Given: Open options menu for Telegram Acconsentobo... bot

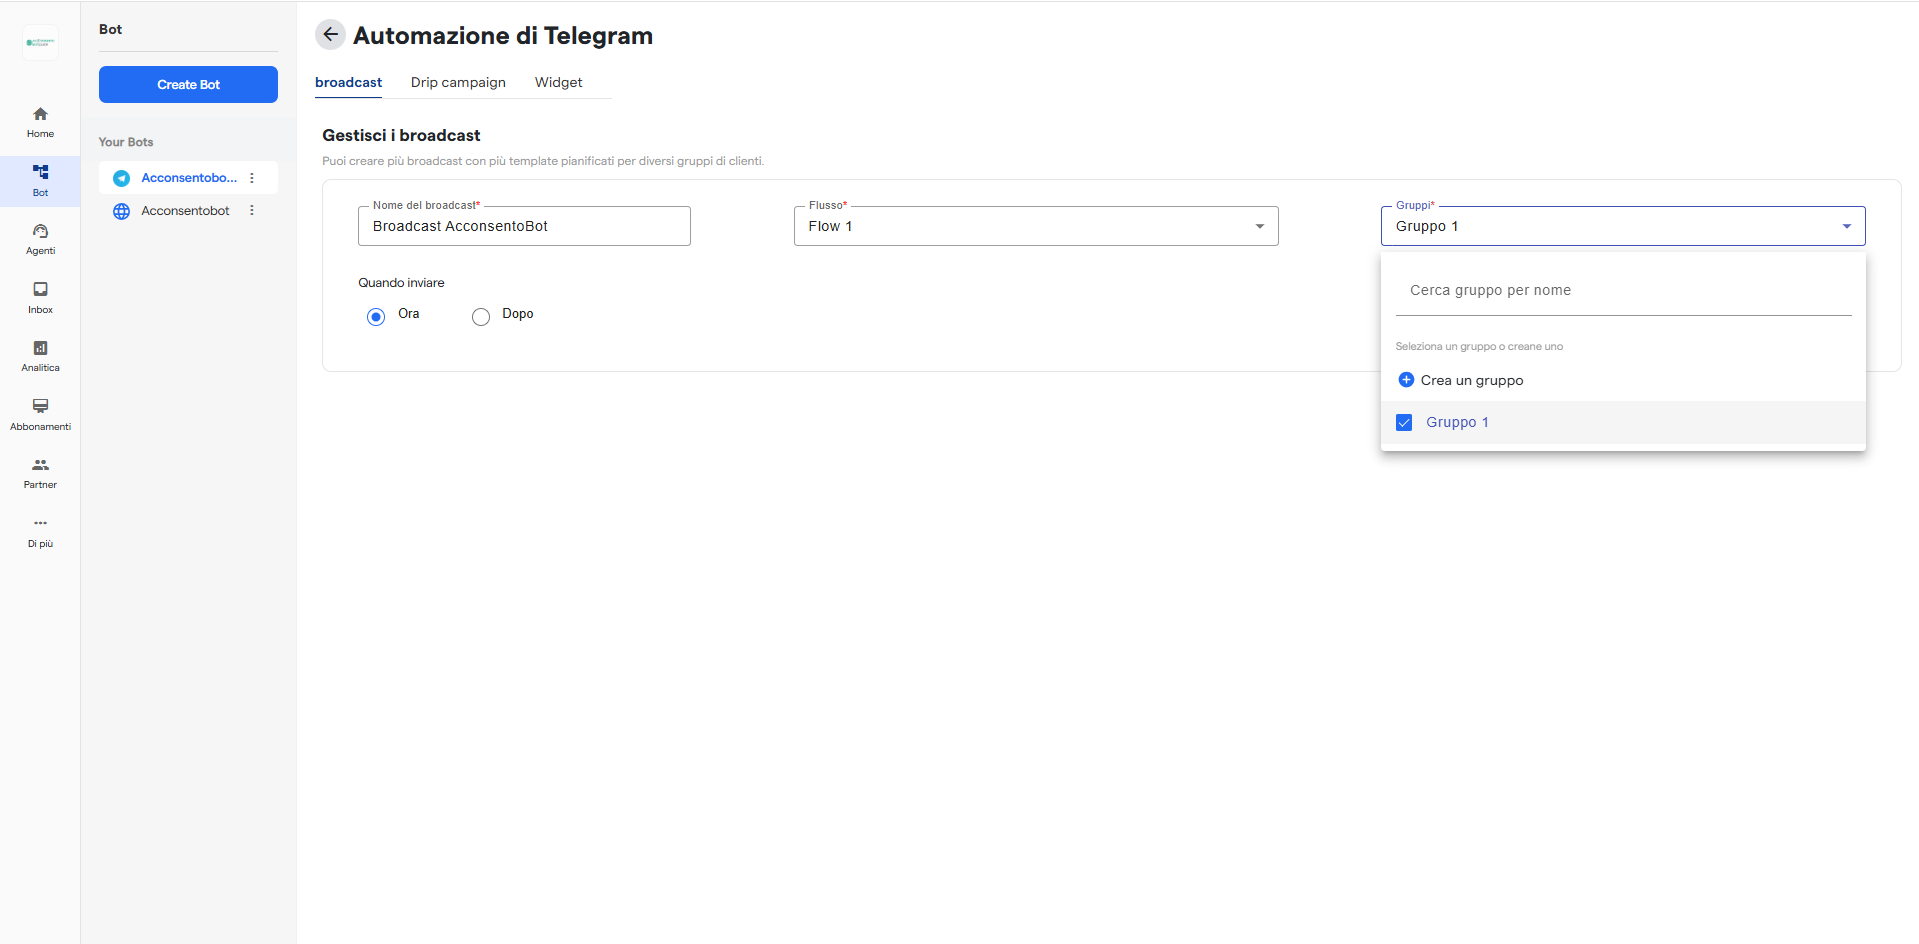Looking at the screenshot, I should click(252, 178).
